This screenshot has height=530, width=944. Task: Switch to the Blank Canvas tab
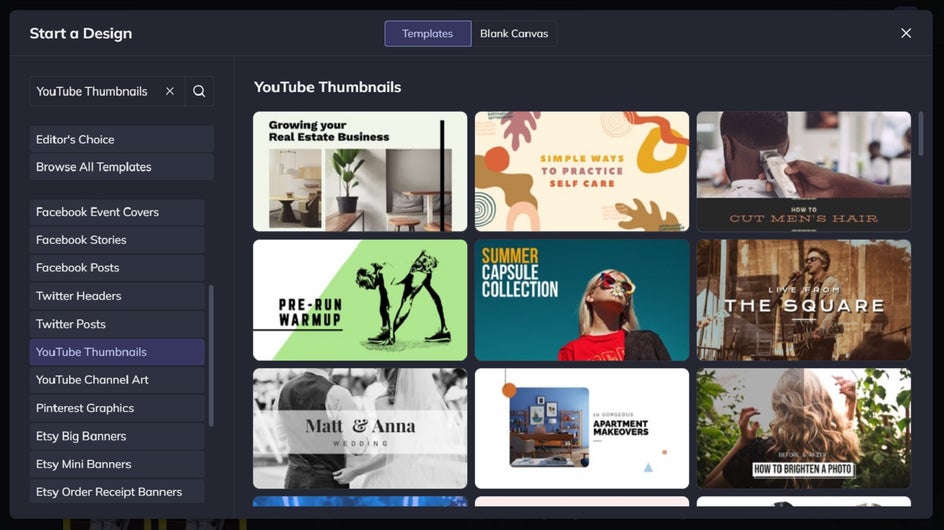pos(514,33)
